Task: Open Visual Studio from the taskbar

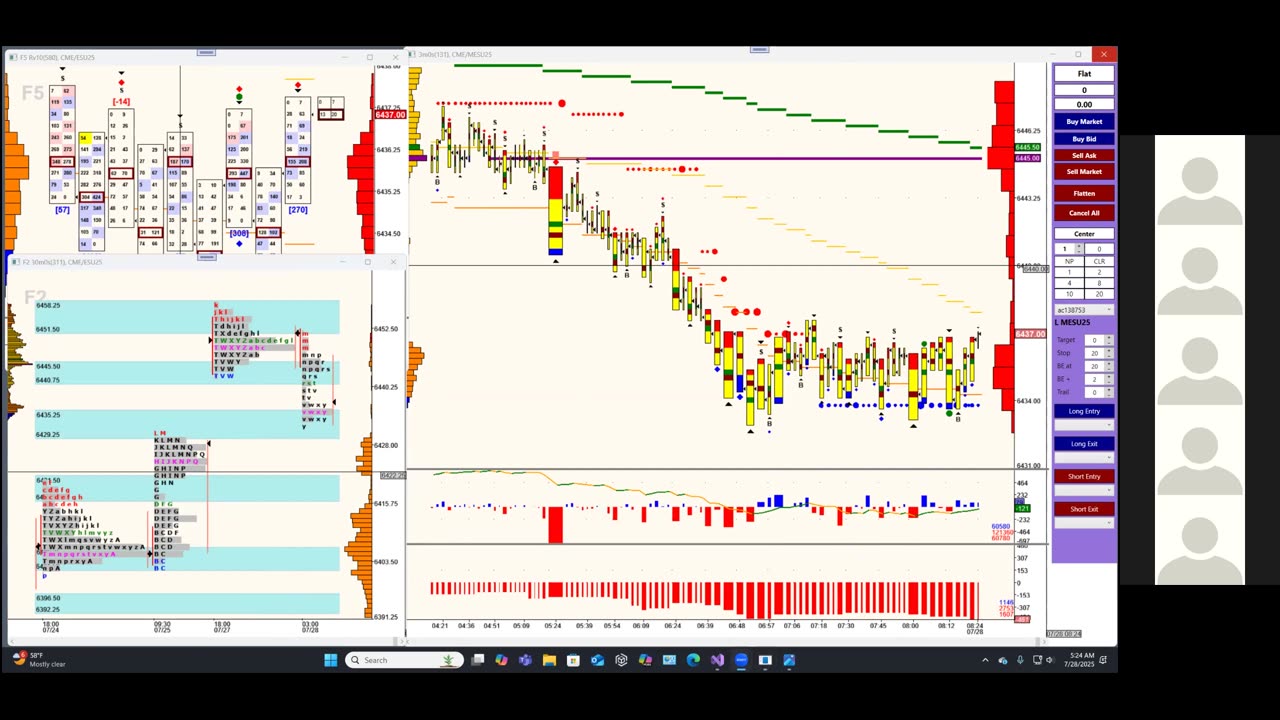Action: 717,660
